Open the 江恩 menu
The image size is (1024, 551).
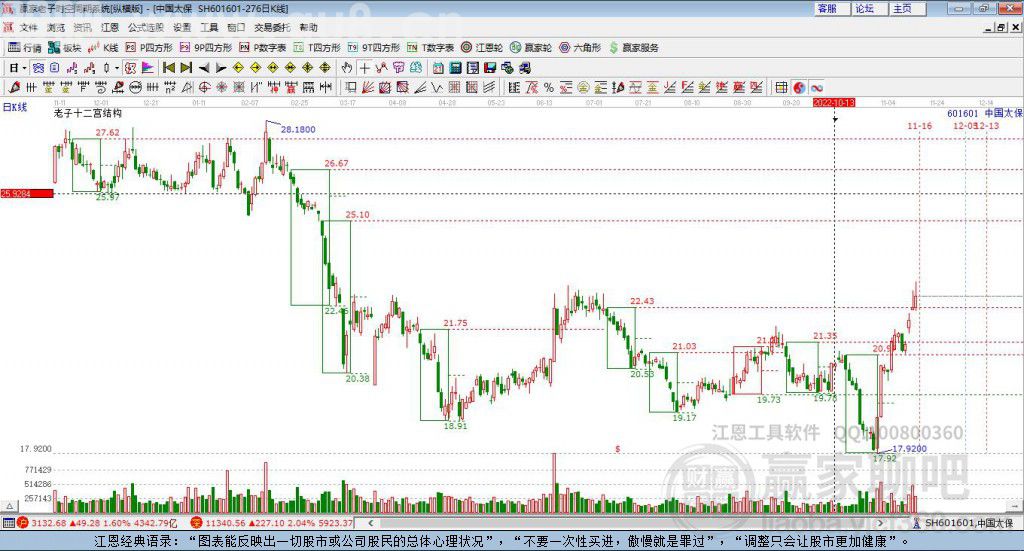(110, 27)
